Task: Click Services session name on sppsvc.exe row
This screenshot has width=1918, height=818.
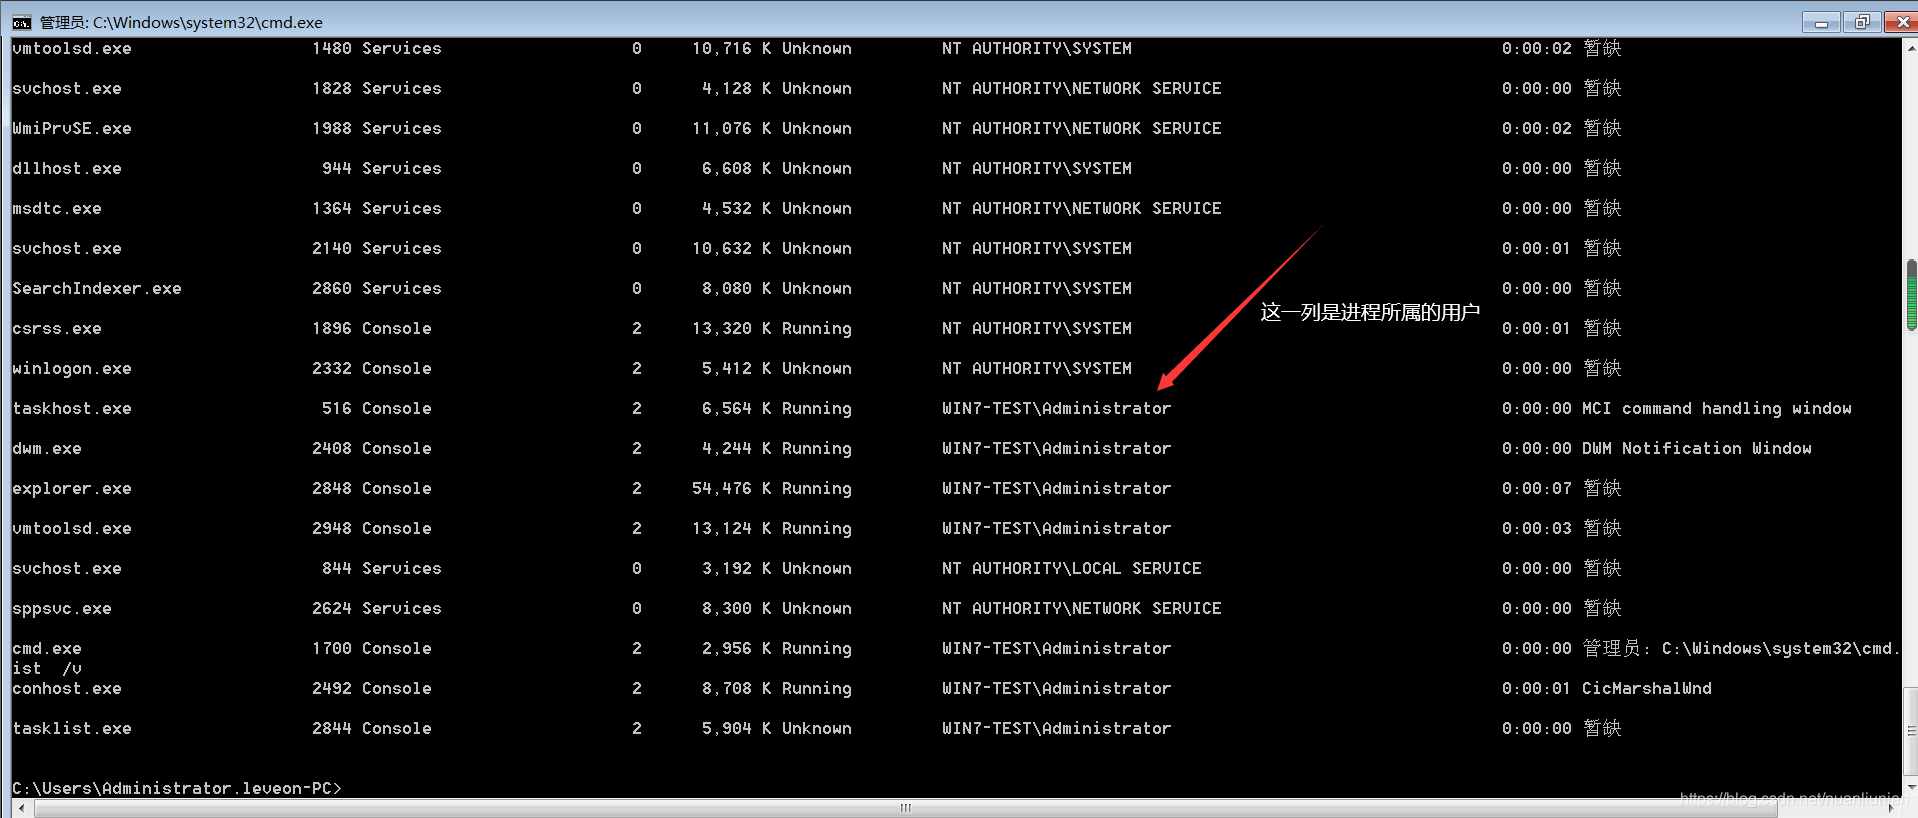Action: (x=402, y=608)
